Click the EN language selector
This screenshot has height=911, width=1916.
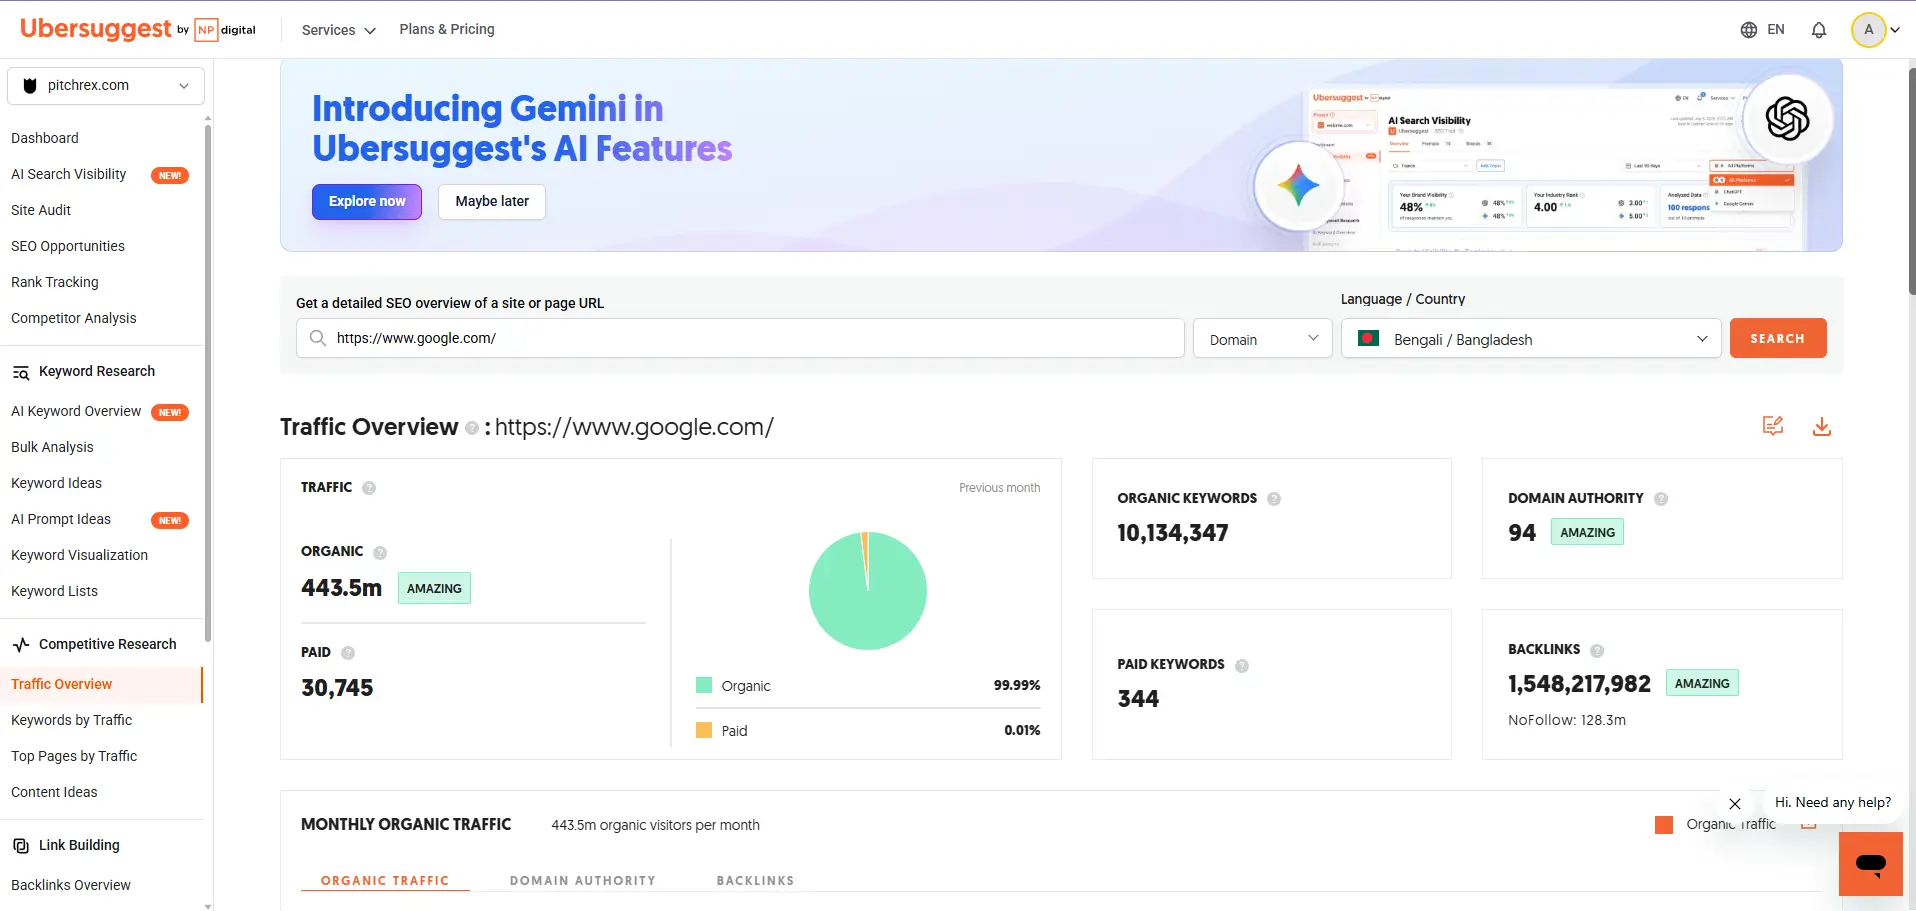point(1776,30)
